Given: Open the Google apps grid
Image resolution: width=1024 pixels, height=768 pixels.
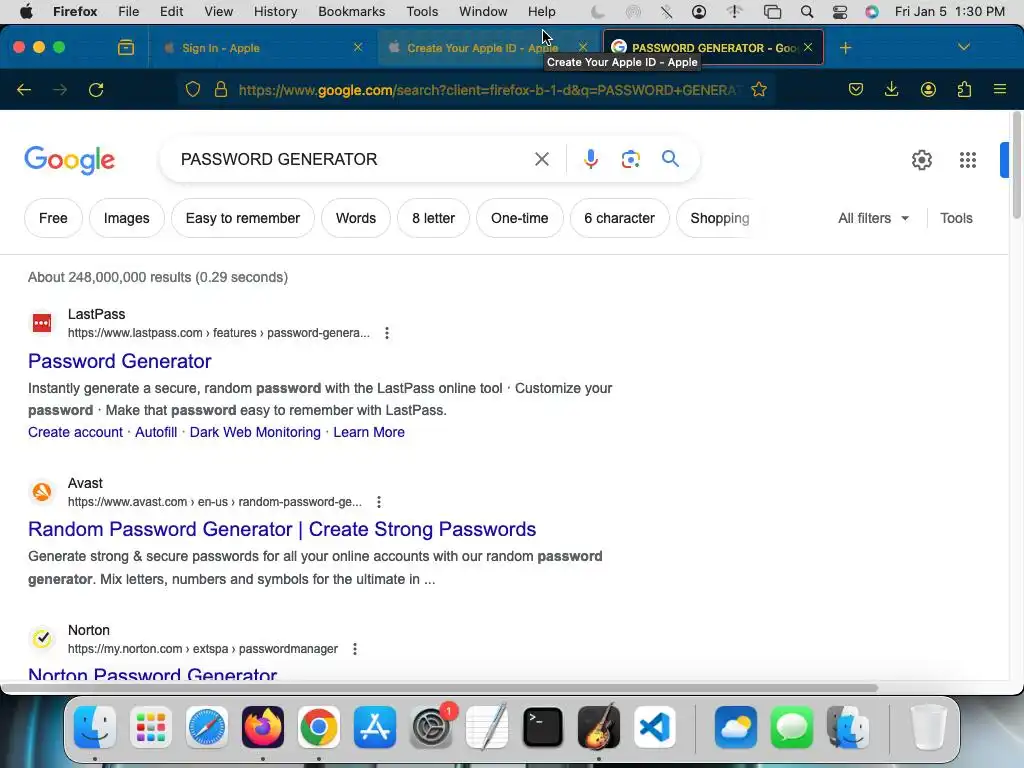Looking at the screenshot, I should 968,160.
